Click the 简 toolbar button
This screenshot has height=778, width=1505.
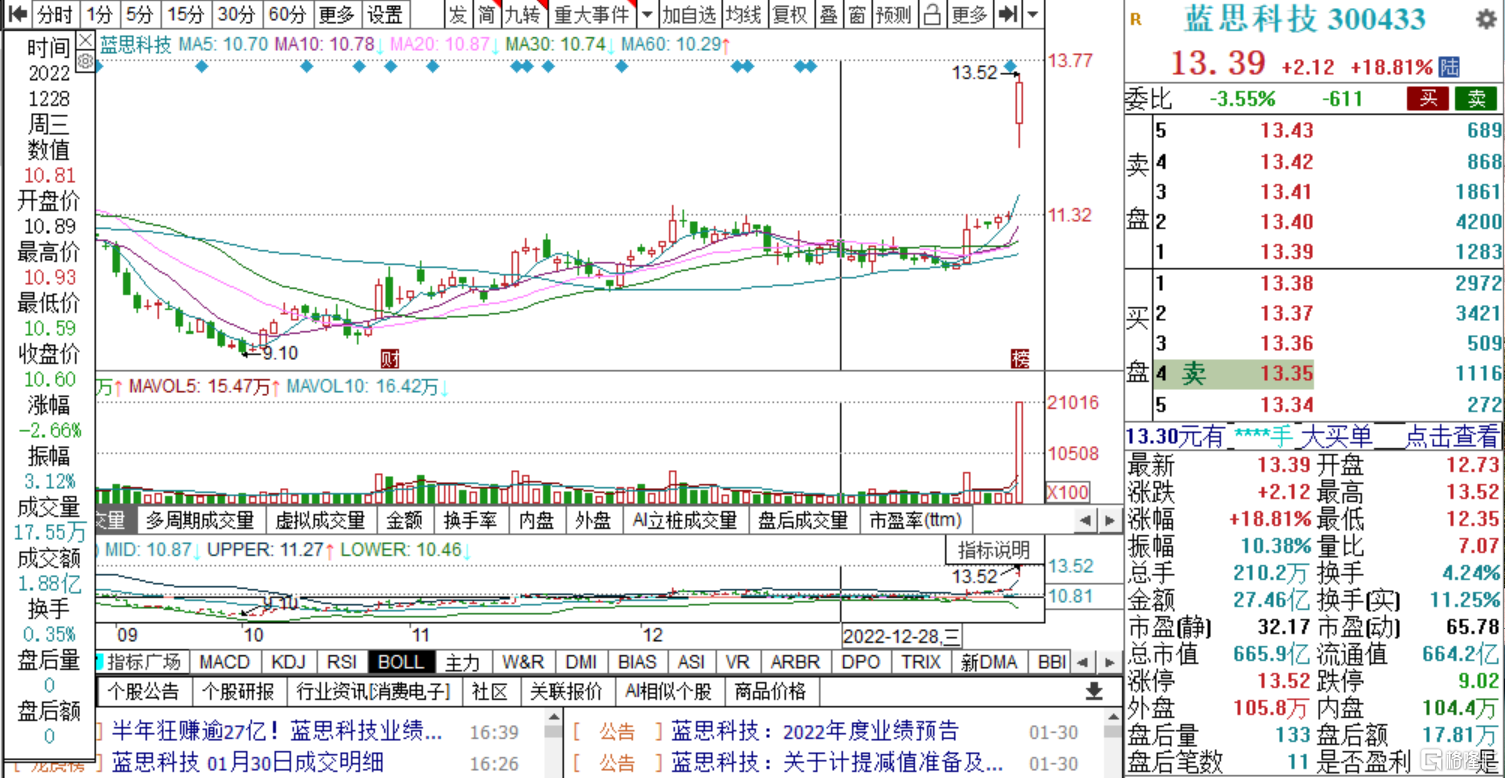(485, 14)
